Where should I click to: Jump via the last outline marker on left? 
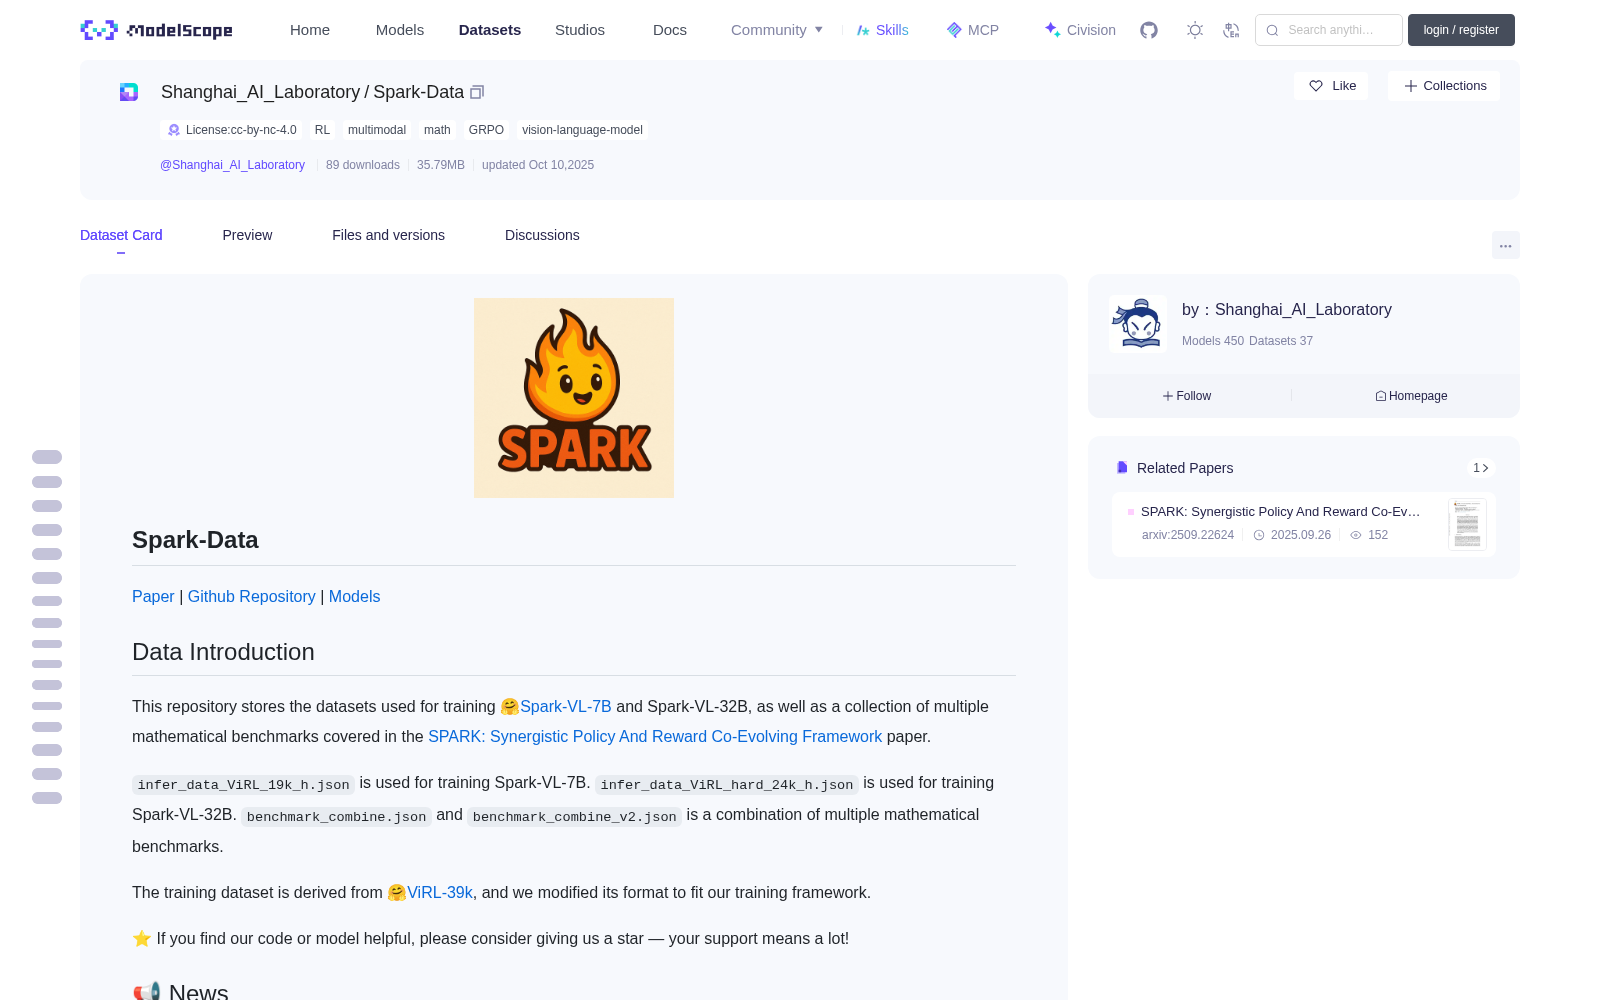coord(47,798)
